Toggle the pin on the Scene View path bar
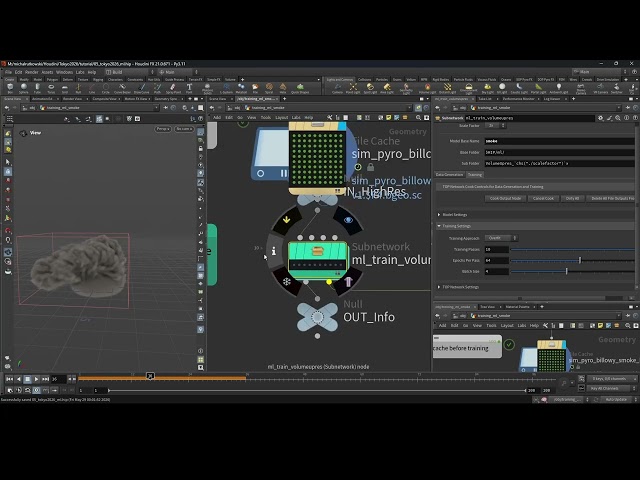 pyautogui.click(x=165, y=108)
